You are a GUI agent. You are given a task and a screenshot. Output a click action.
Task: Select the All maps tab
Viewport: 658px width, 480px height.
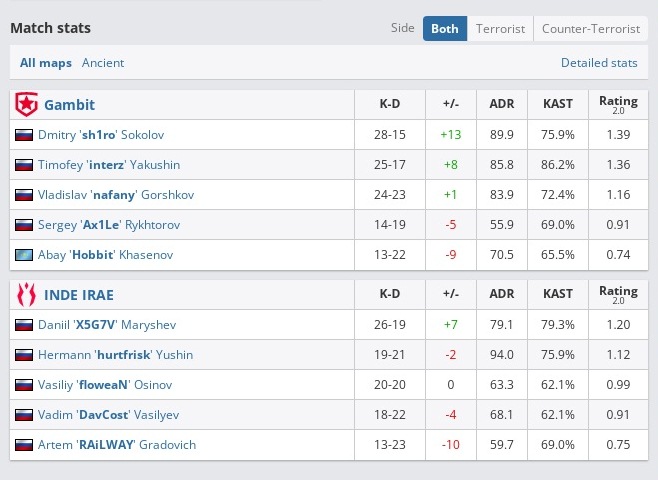pos(46,63)
